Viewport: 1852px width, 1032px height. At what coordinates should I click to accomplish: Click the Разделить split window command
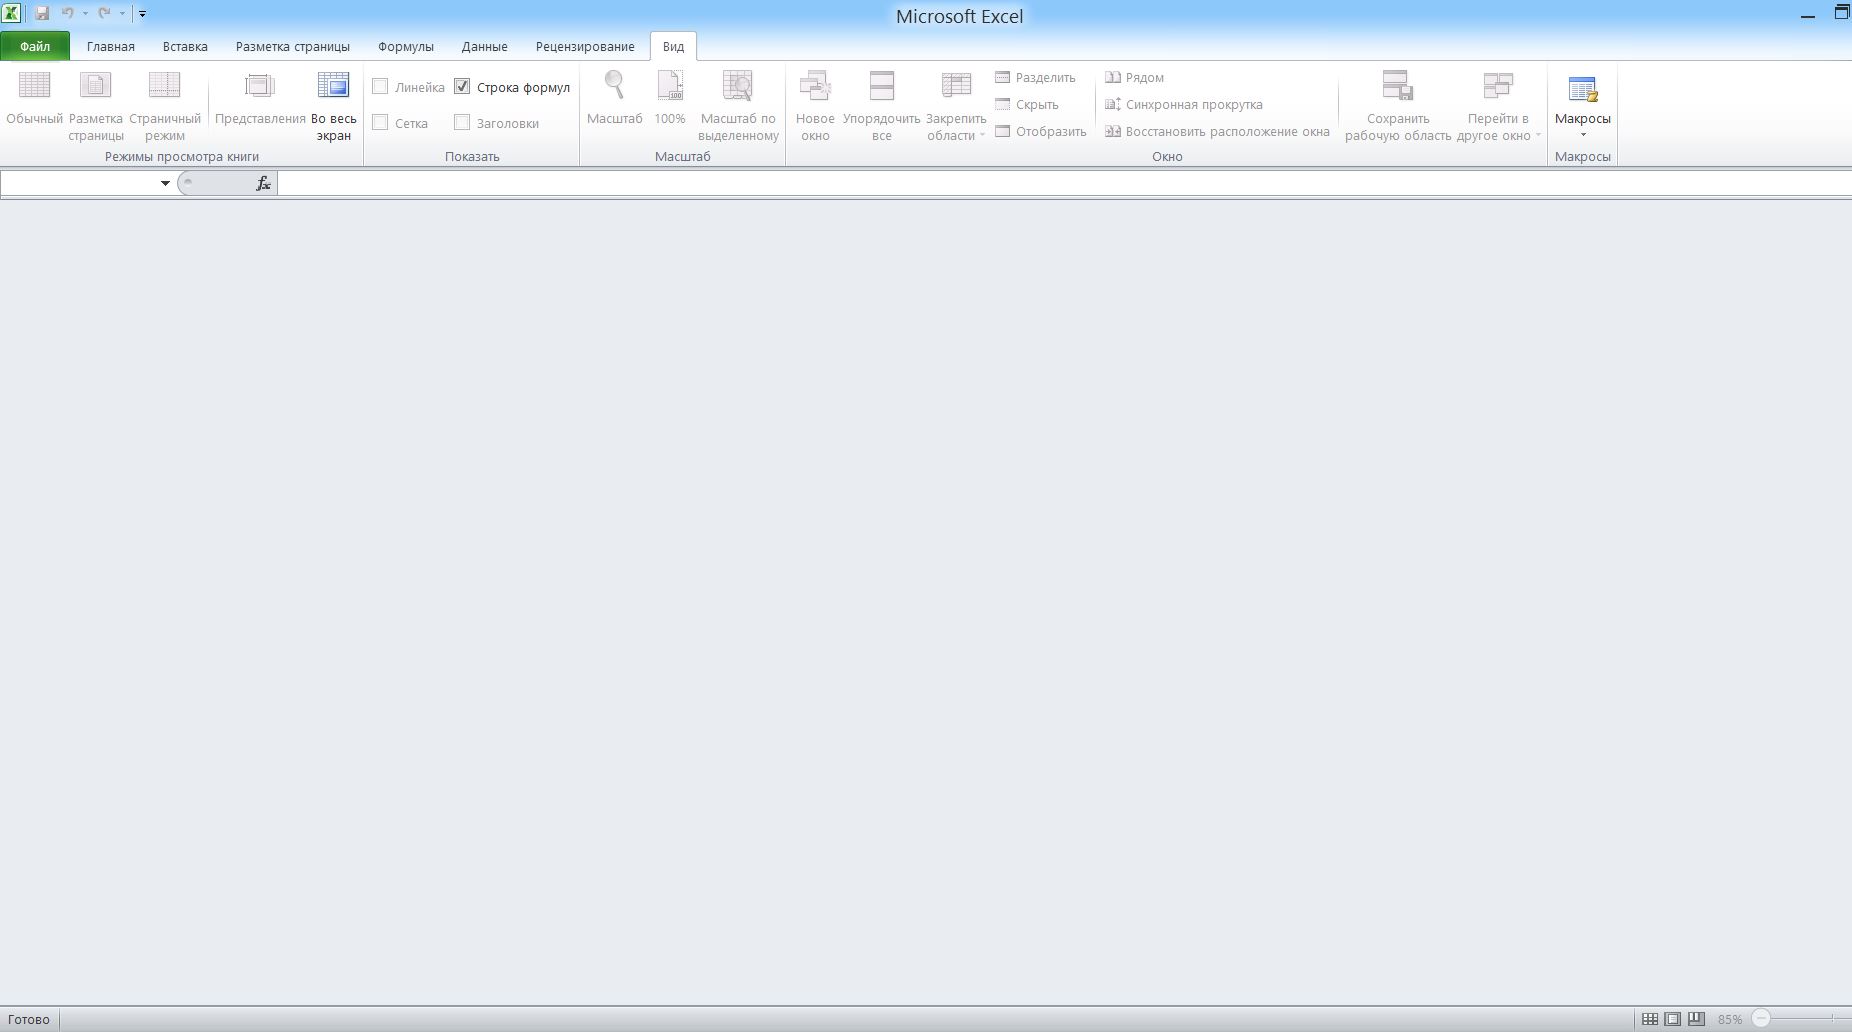click(1035, 77)
